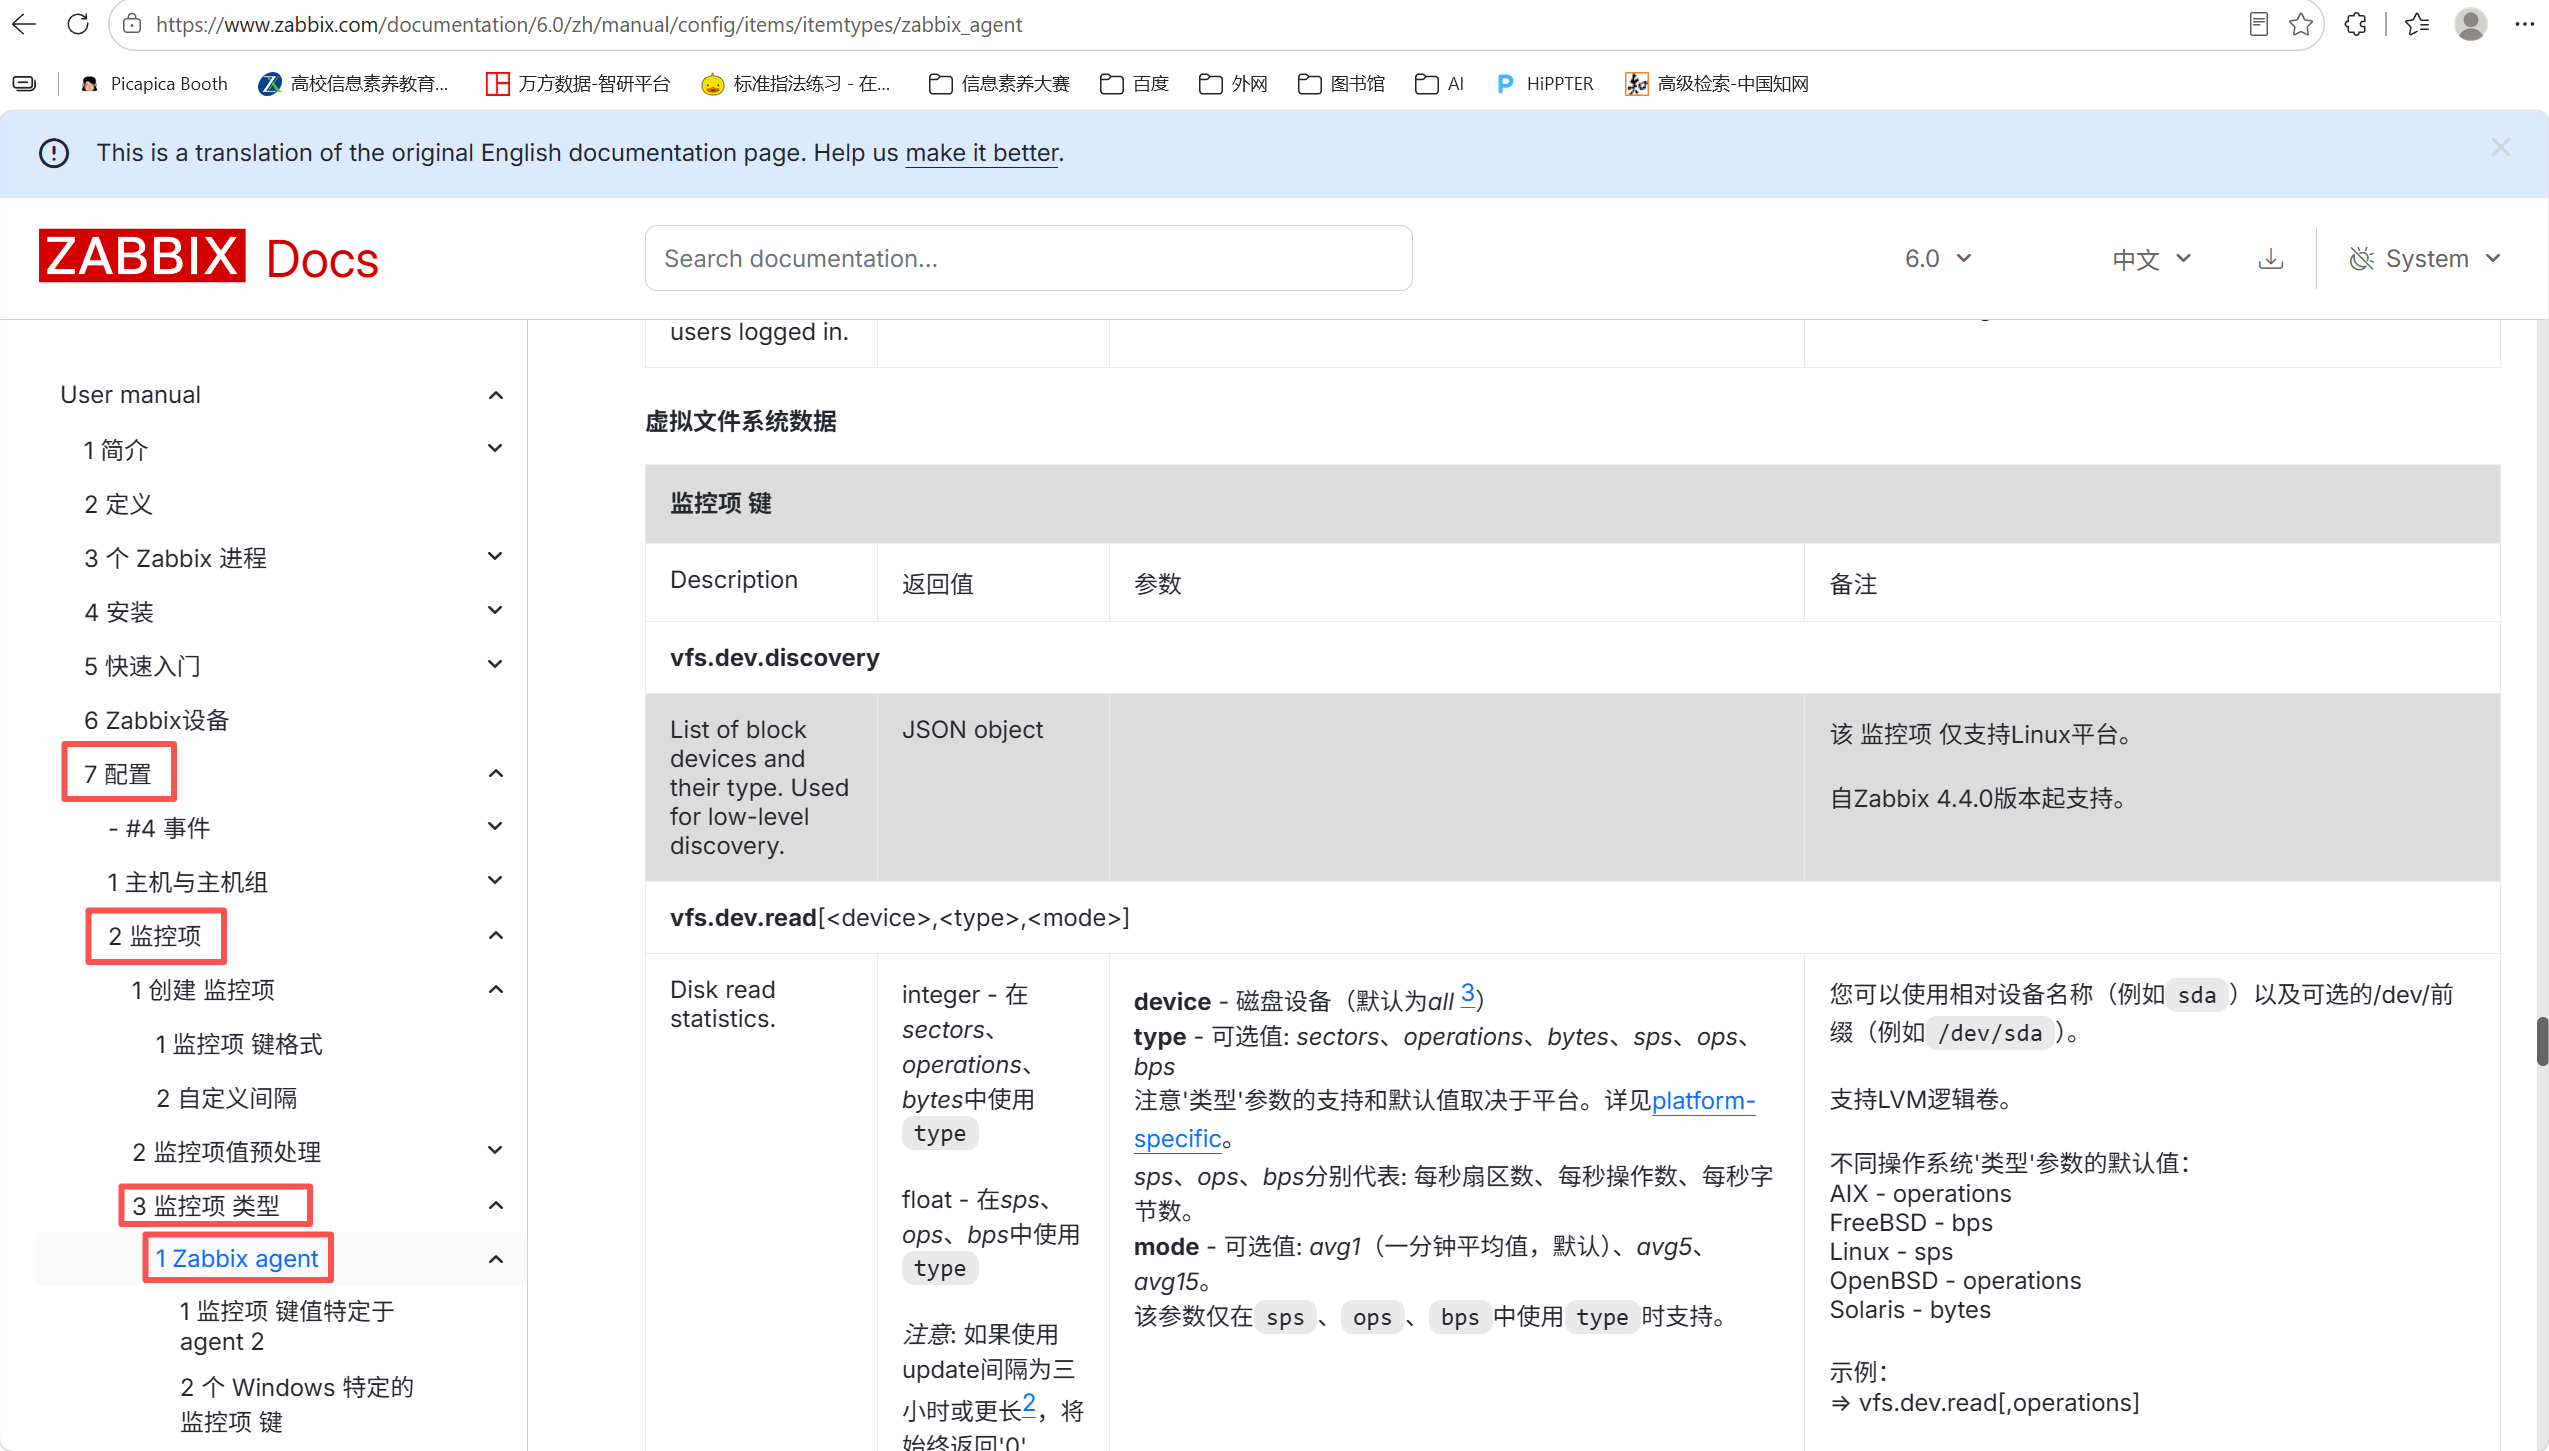Open 万方数据-智研平台 bookmark
Image resolution: width=2549 pixels, height=1451 pixels.
[578, 84]
